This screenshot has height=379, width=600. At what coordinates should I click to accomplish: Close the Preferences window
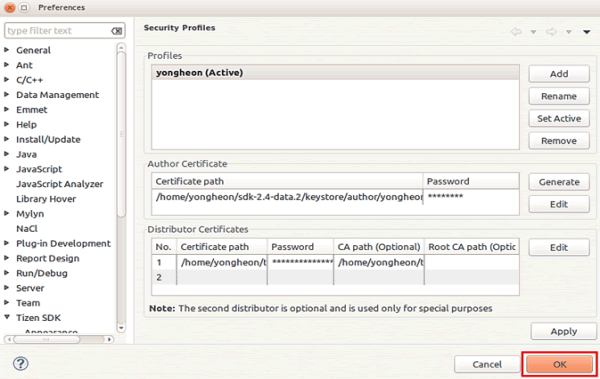click(10, 7)
